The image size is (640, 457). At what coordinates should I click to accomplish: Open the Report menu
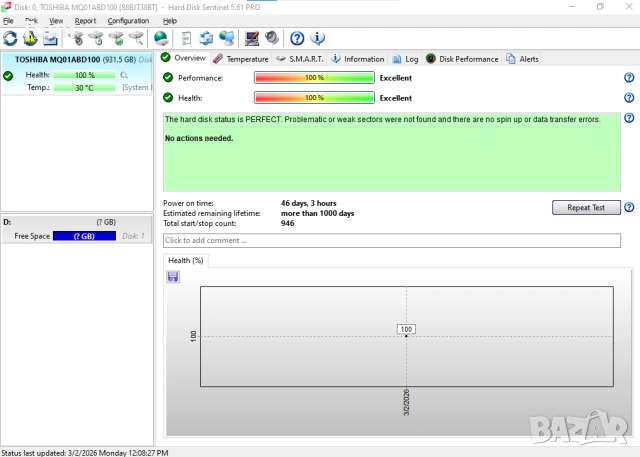pos(85,20)
